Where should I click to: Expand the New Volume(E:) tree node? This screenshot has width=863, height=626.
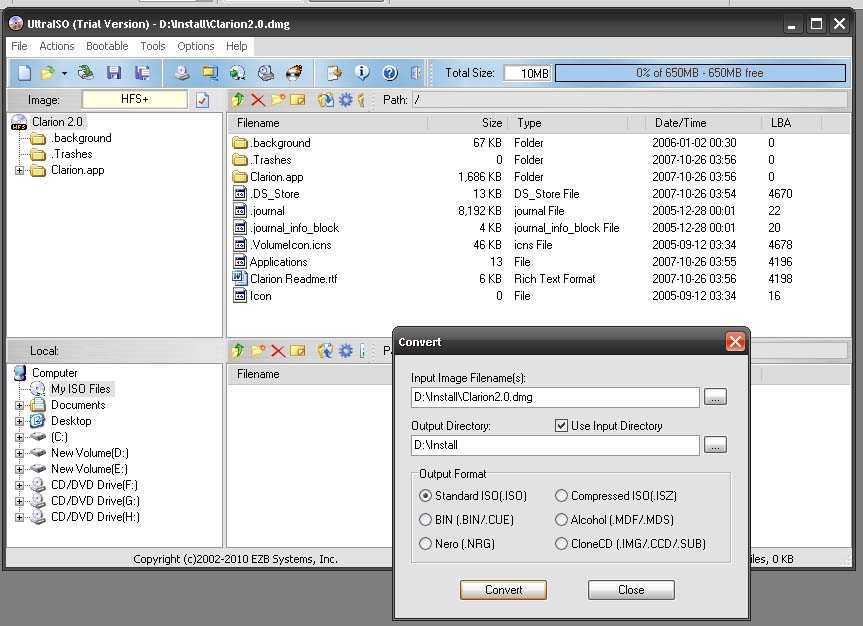[x=19, y=469]
